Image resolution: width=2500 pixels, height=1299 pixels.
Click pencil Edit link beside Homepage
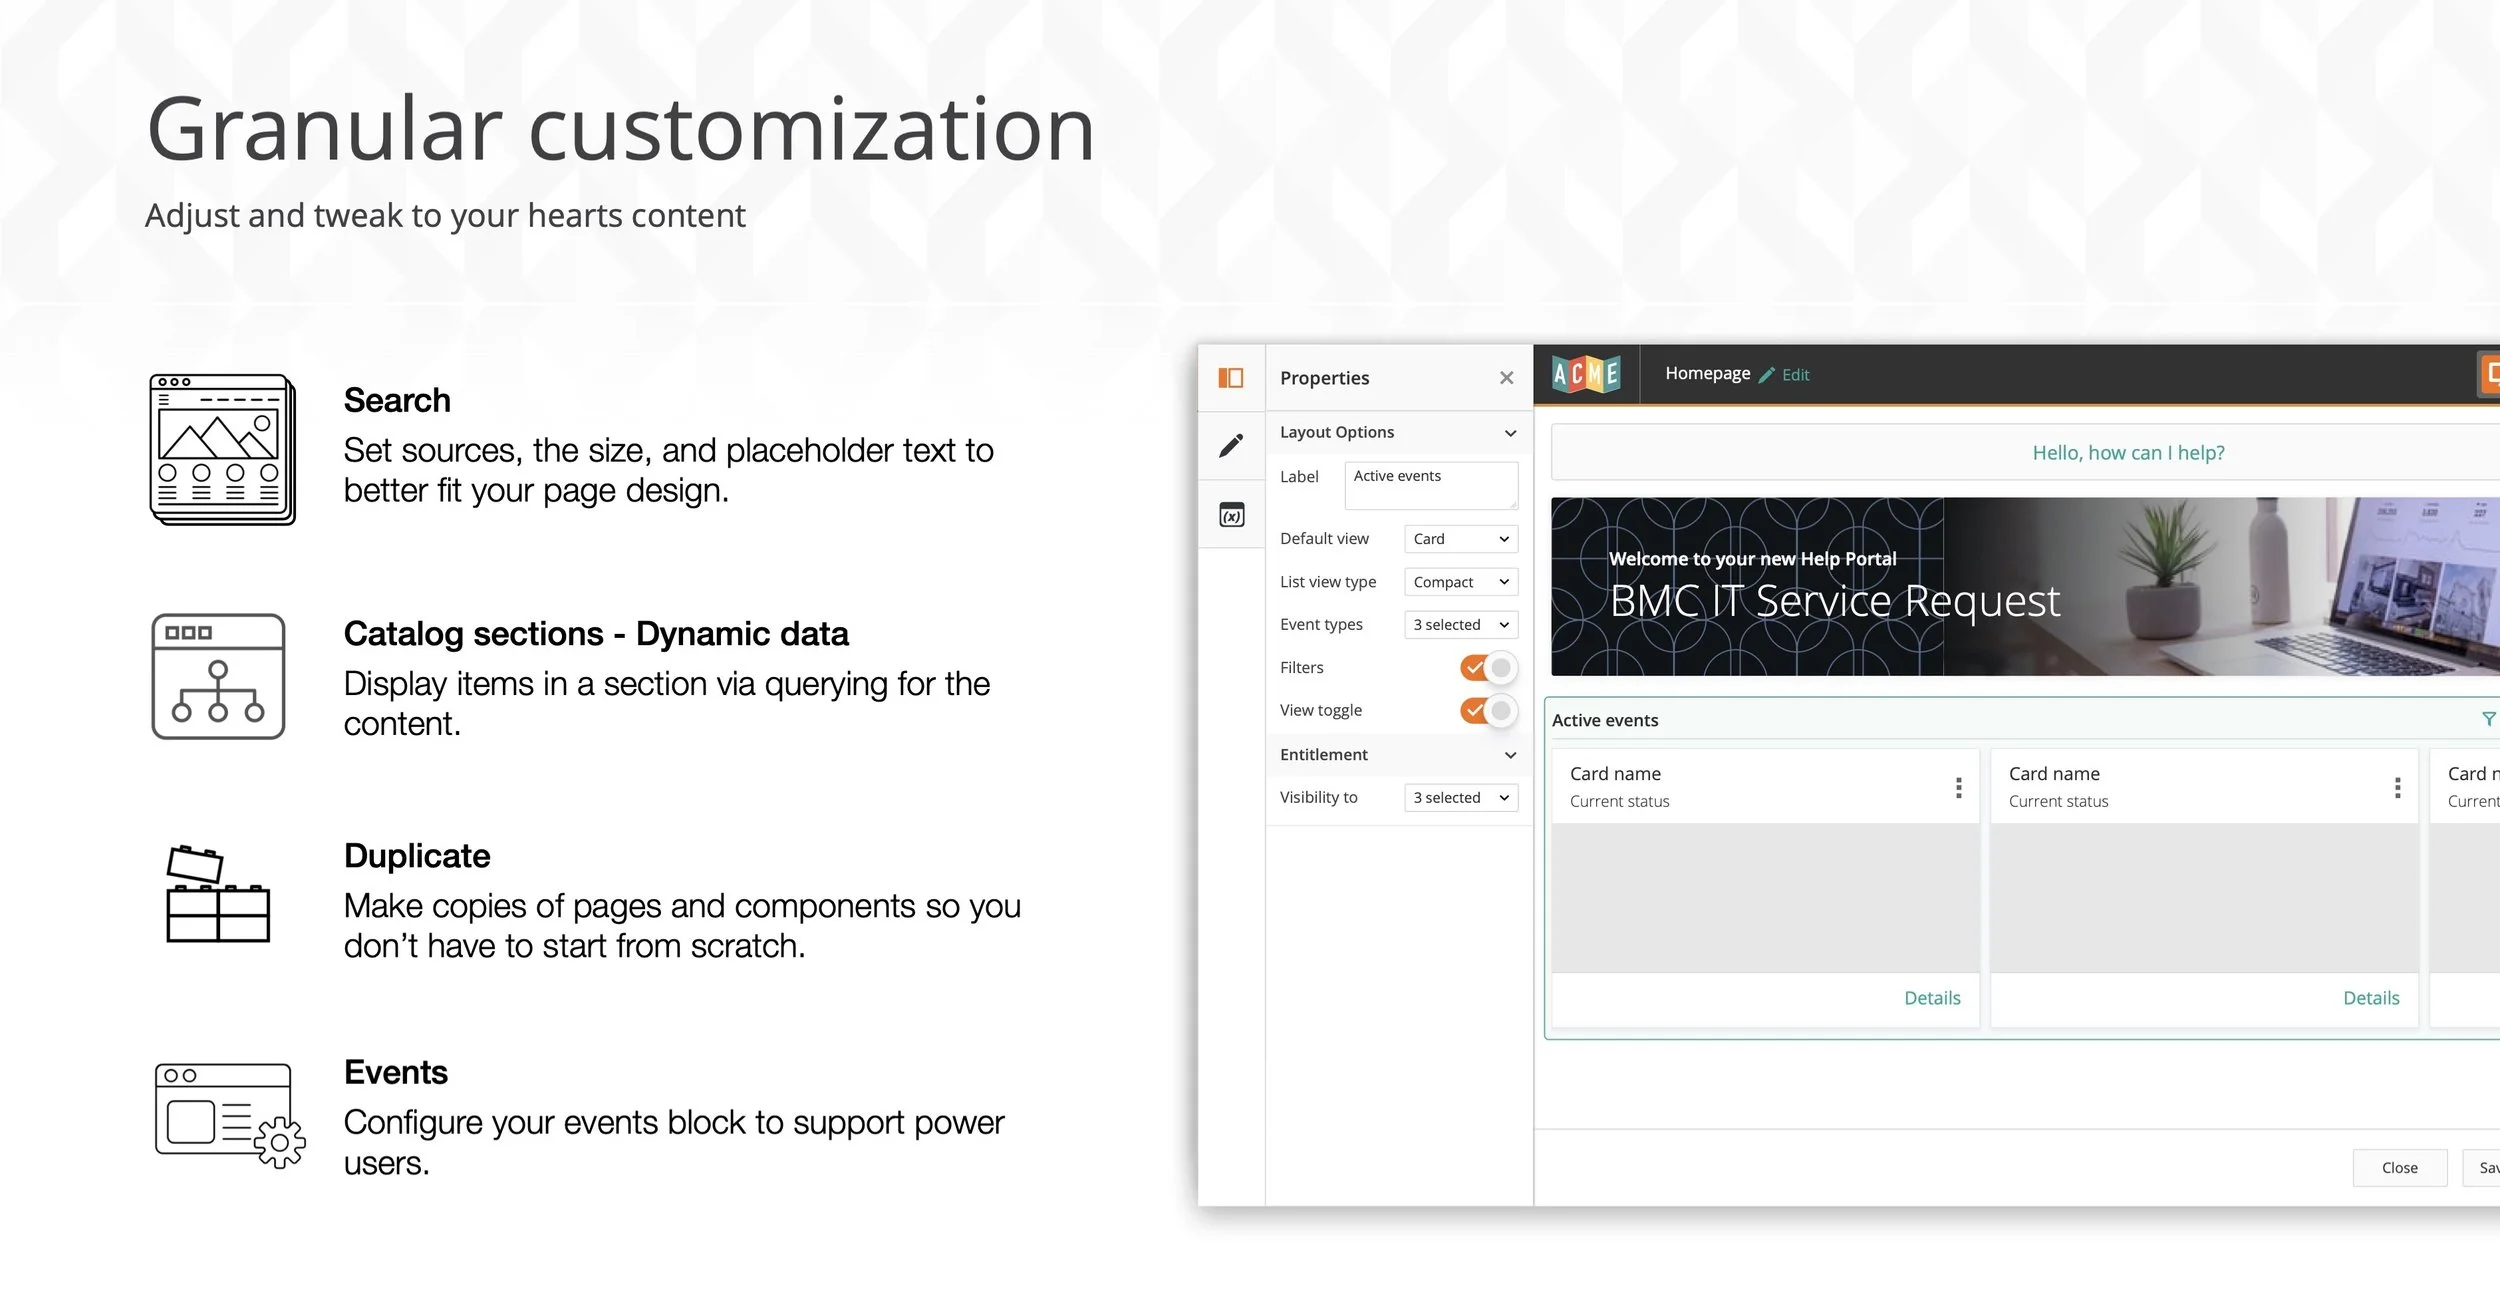[x=1786, y=375]
